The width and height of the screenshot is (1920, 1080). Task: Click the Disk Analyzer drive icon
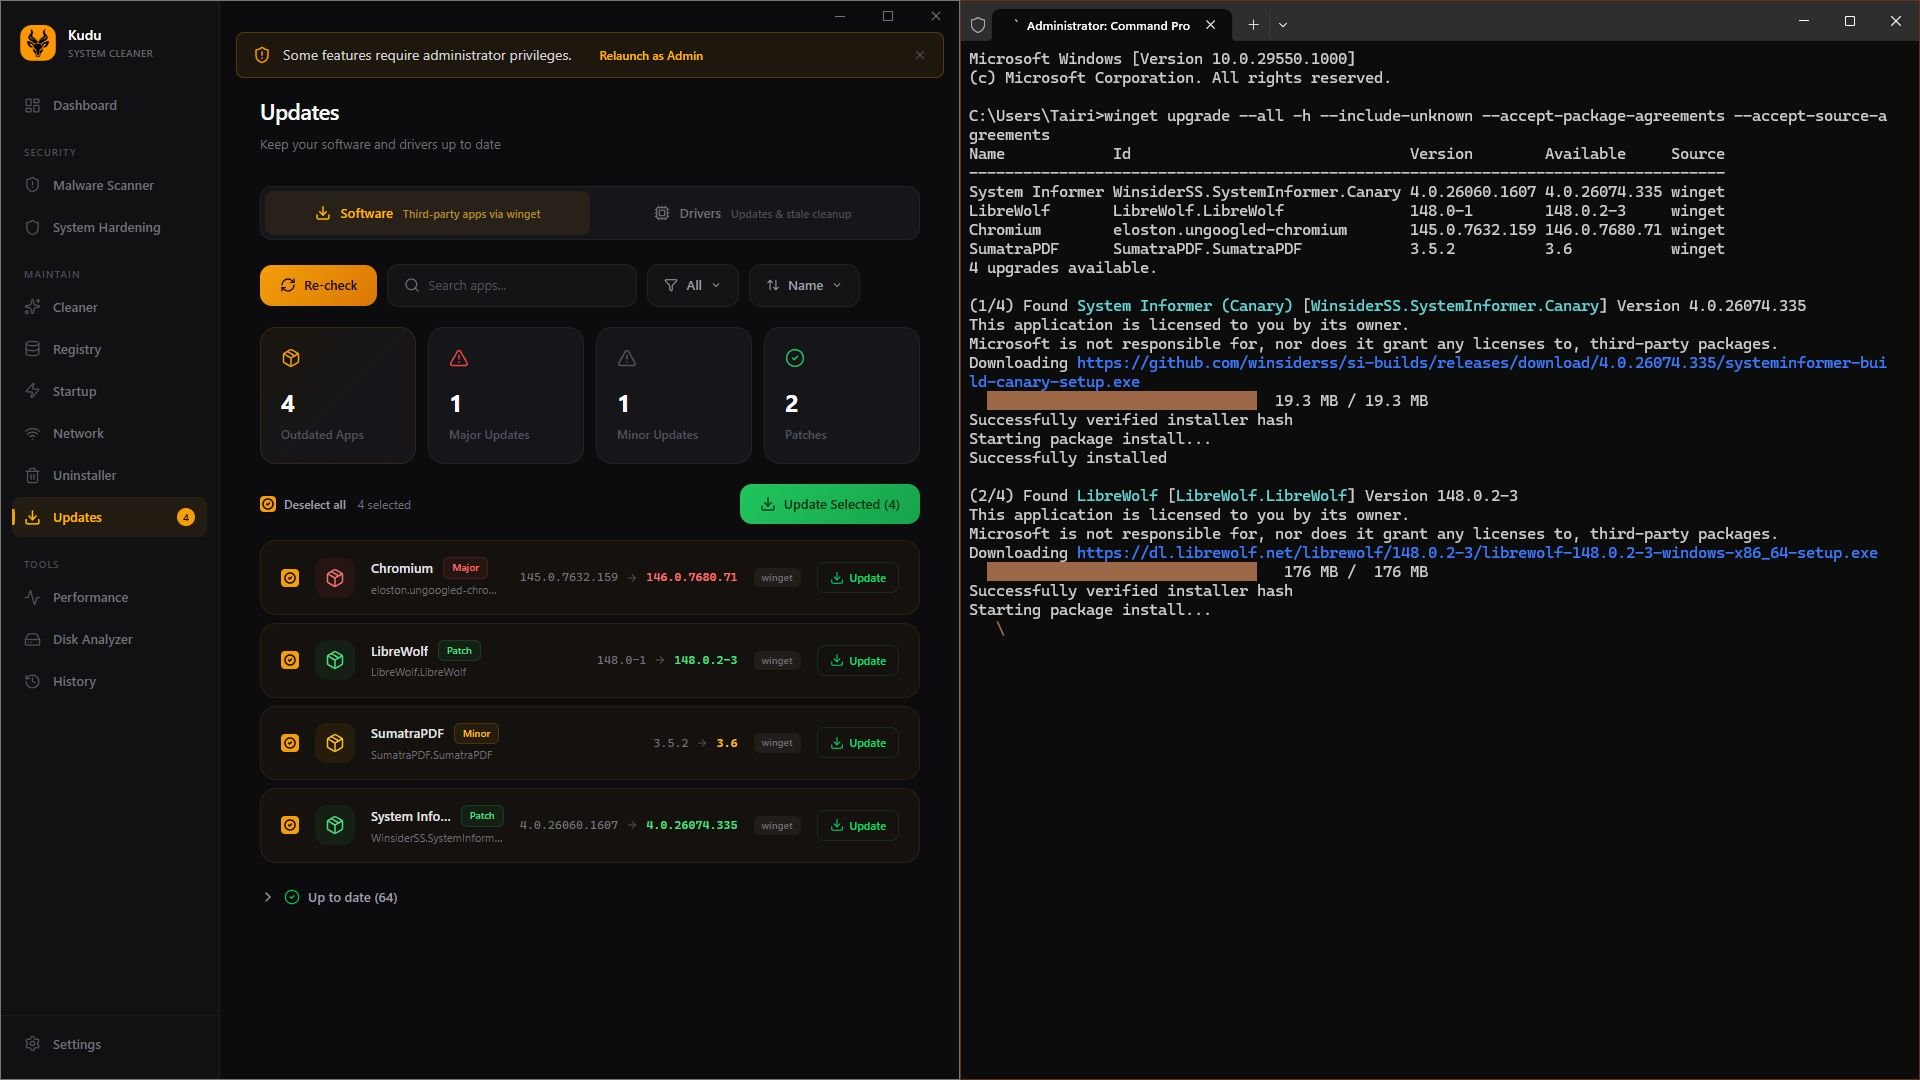(32, 639)
